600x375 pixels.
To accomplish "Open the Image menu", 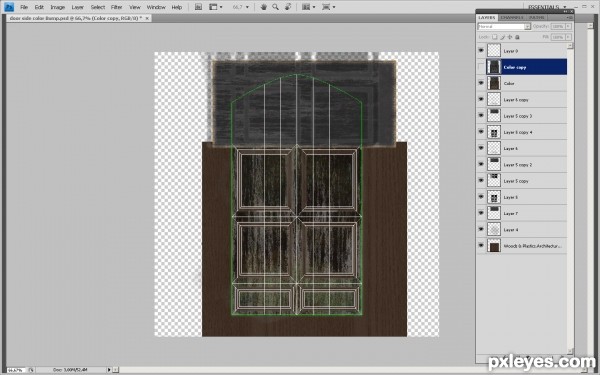I will point(57,7).
